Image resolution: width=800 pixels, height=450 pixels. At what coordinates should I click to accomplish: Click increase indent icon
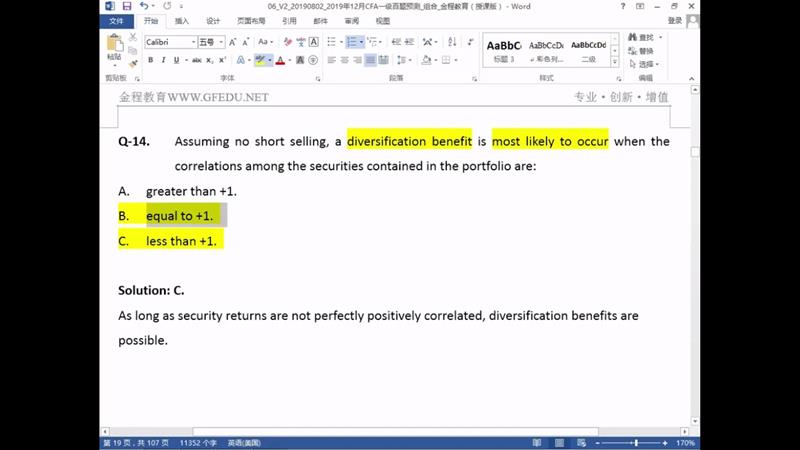point(409,42)
